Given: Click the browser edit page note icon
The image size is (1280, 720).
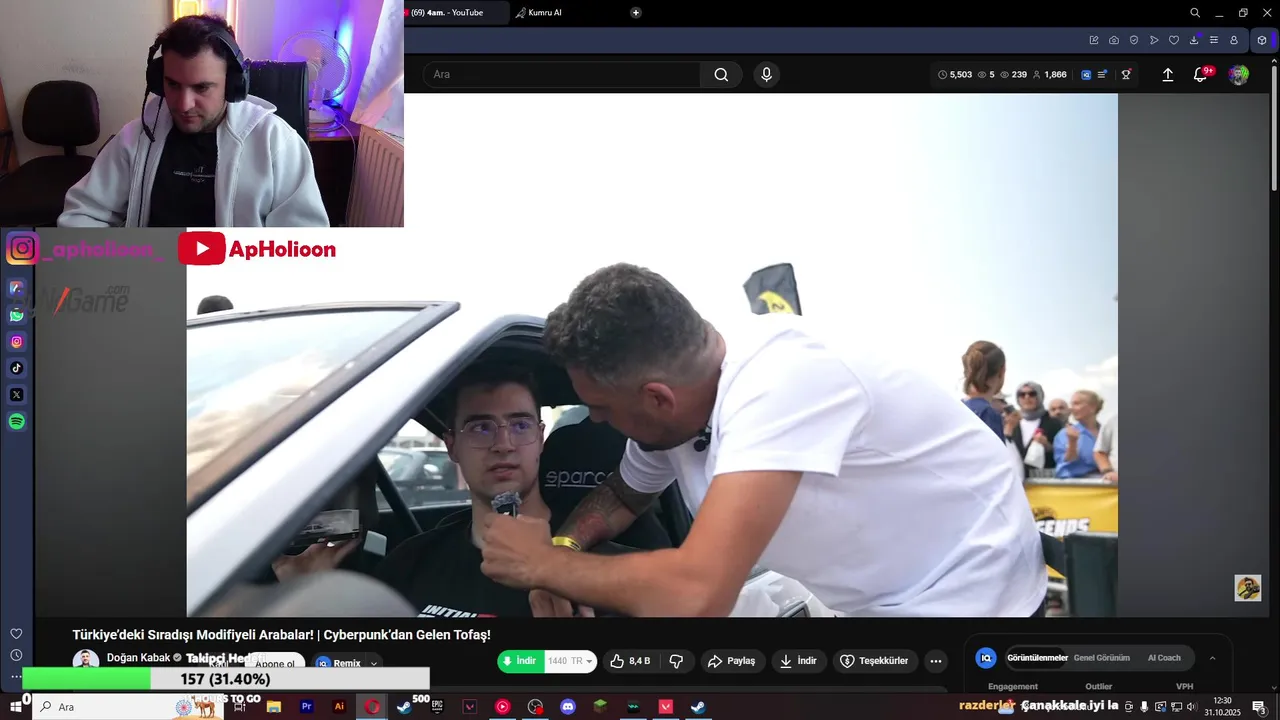Looking at the screenshot, I should (x=1094, y=40).
